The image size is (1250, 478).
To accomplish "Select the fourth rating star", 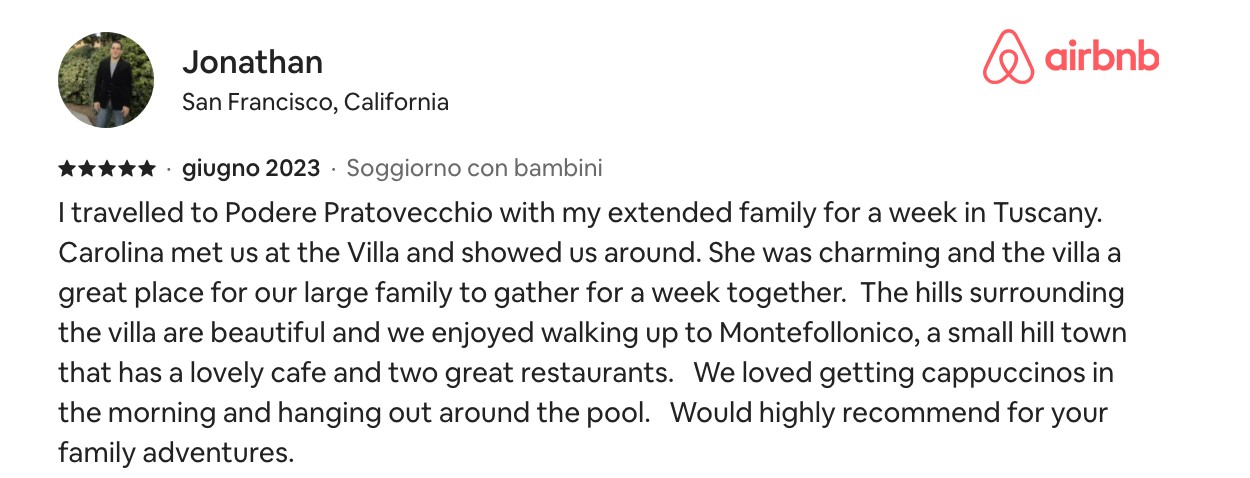I will 127,168.
